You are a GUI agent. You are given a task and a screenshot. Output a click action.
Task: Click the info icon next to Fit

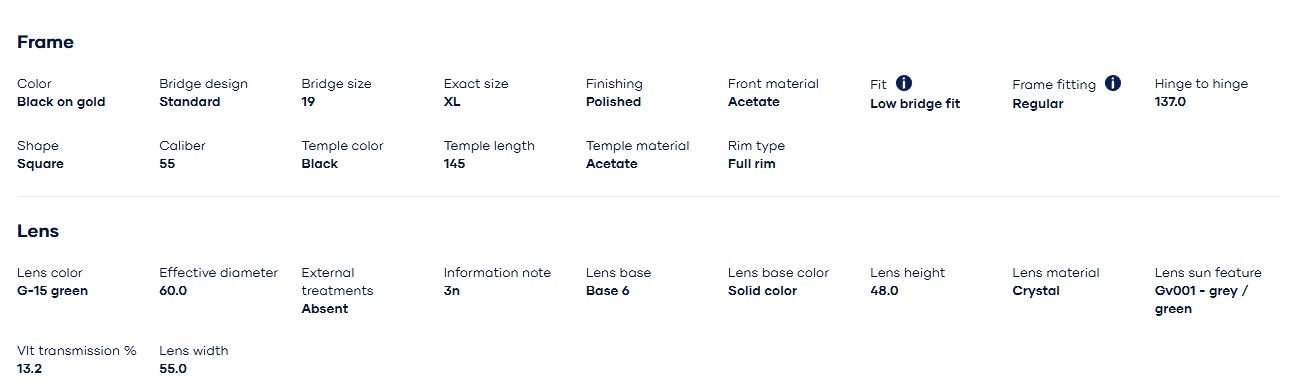coord(904,83)
